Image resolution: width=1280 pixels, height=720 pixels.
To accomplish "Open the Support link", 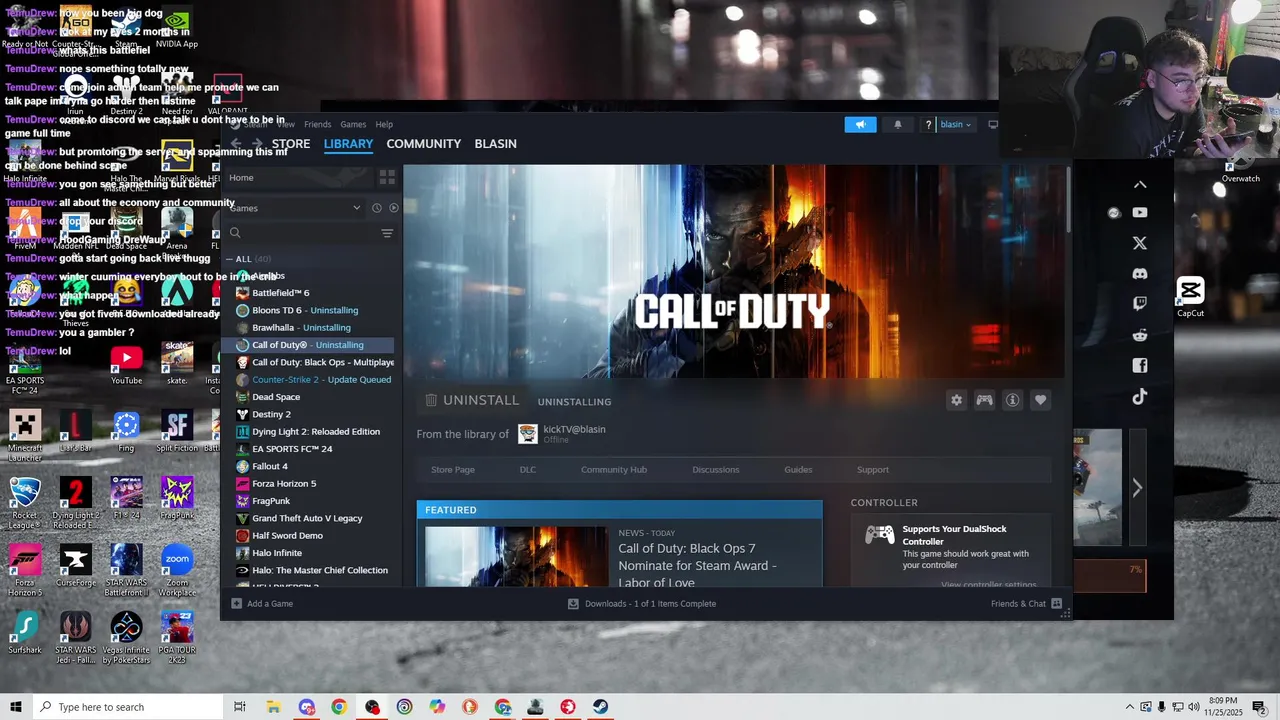I will (872, 470).
